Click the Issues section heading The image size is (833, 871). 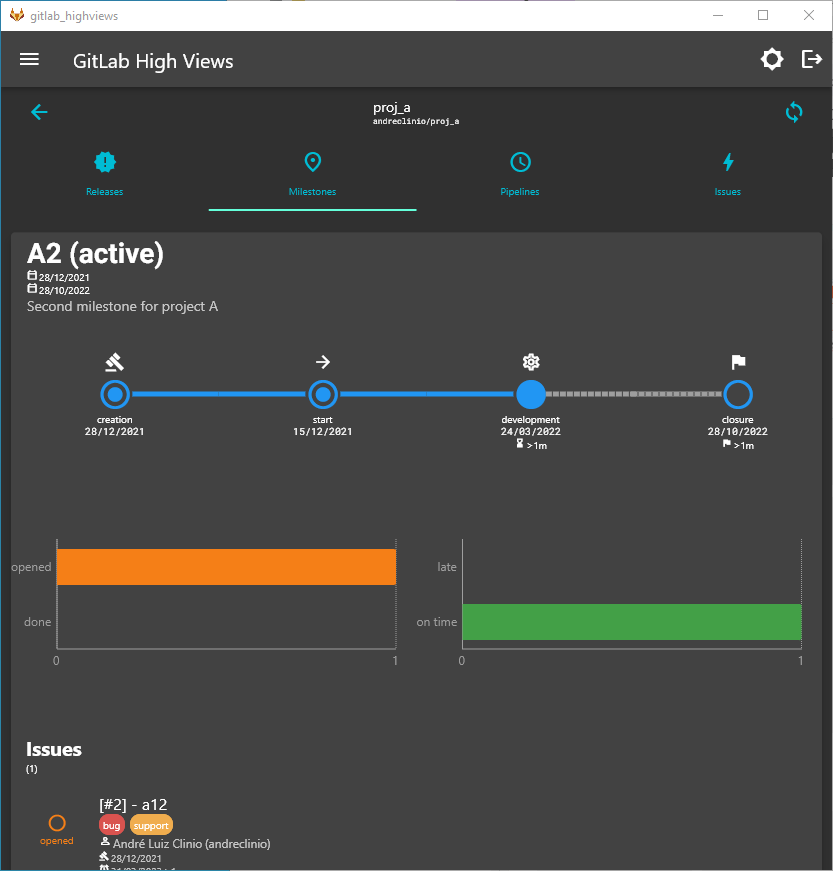pyautogui.click(x=54, y=749)
